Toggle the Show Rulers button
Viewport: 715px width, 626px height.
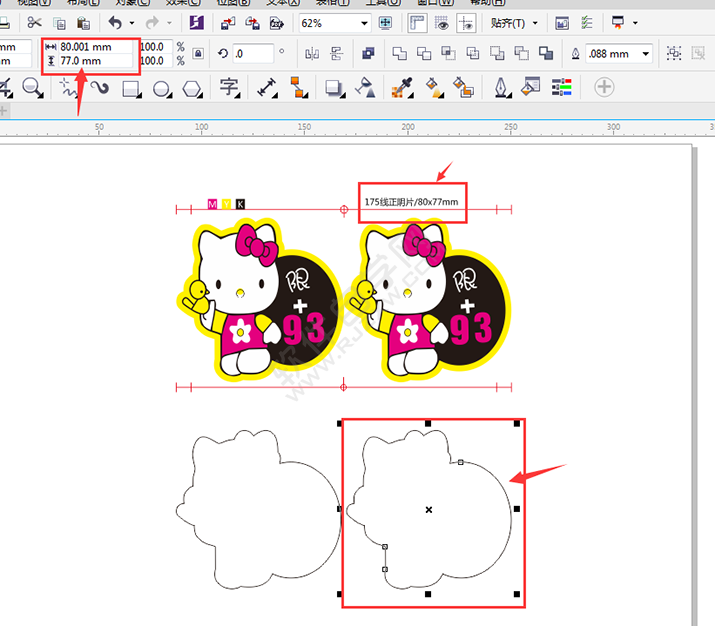click(417, 23)
